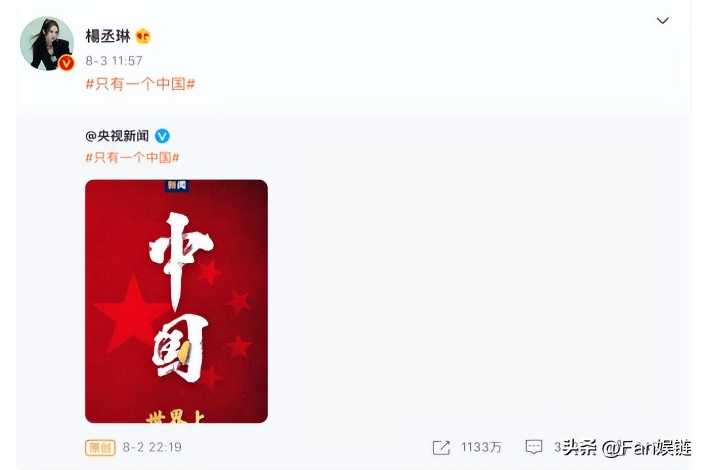
Task: Open the top #只有一个中国# hashtag
Action: [x=140, y=84]
